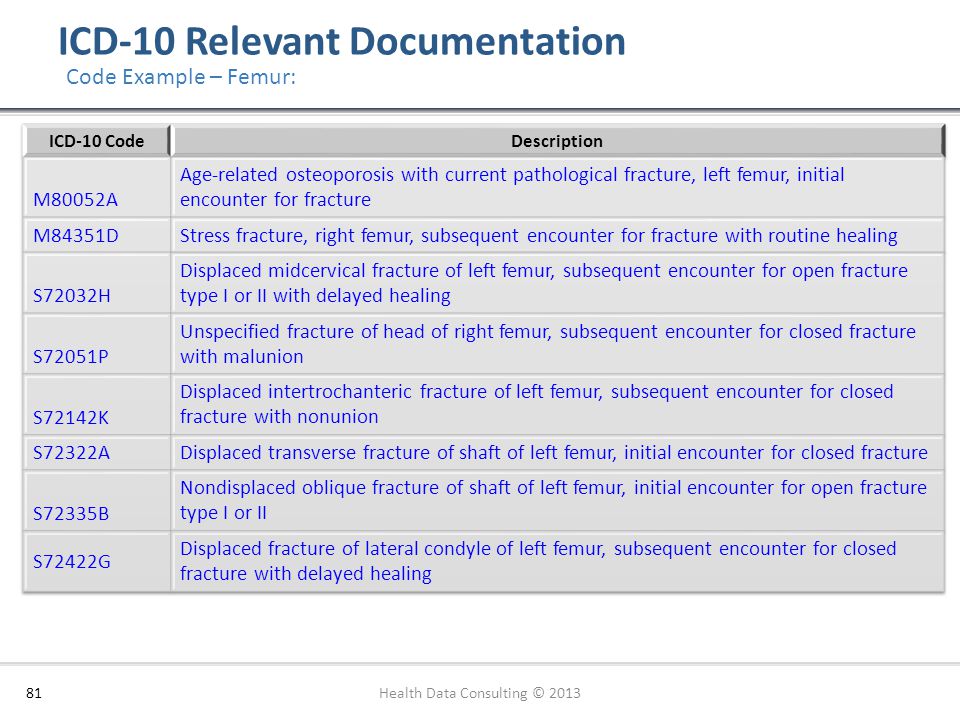Click the code cell S72335B
This screenshot has width=960, height=720.
[x=97, y=501]
